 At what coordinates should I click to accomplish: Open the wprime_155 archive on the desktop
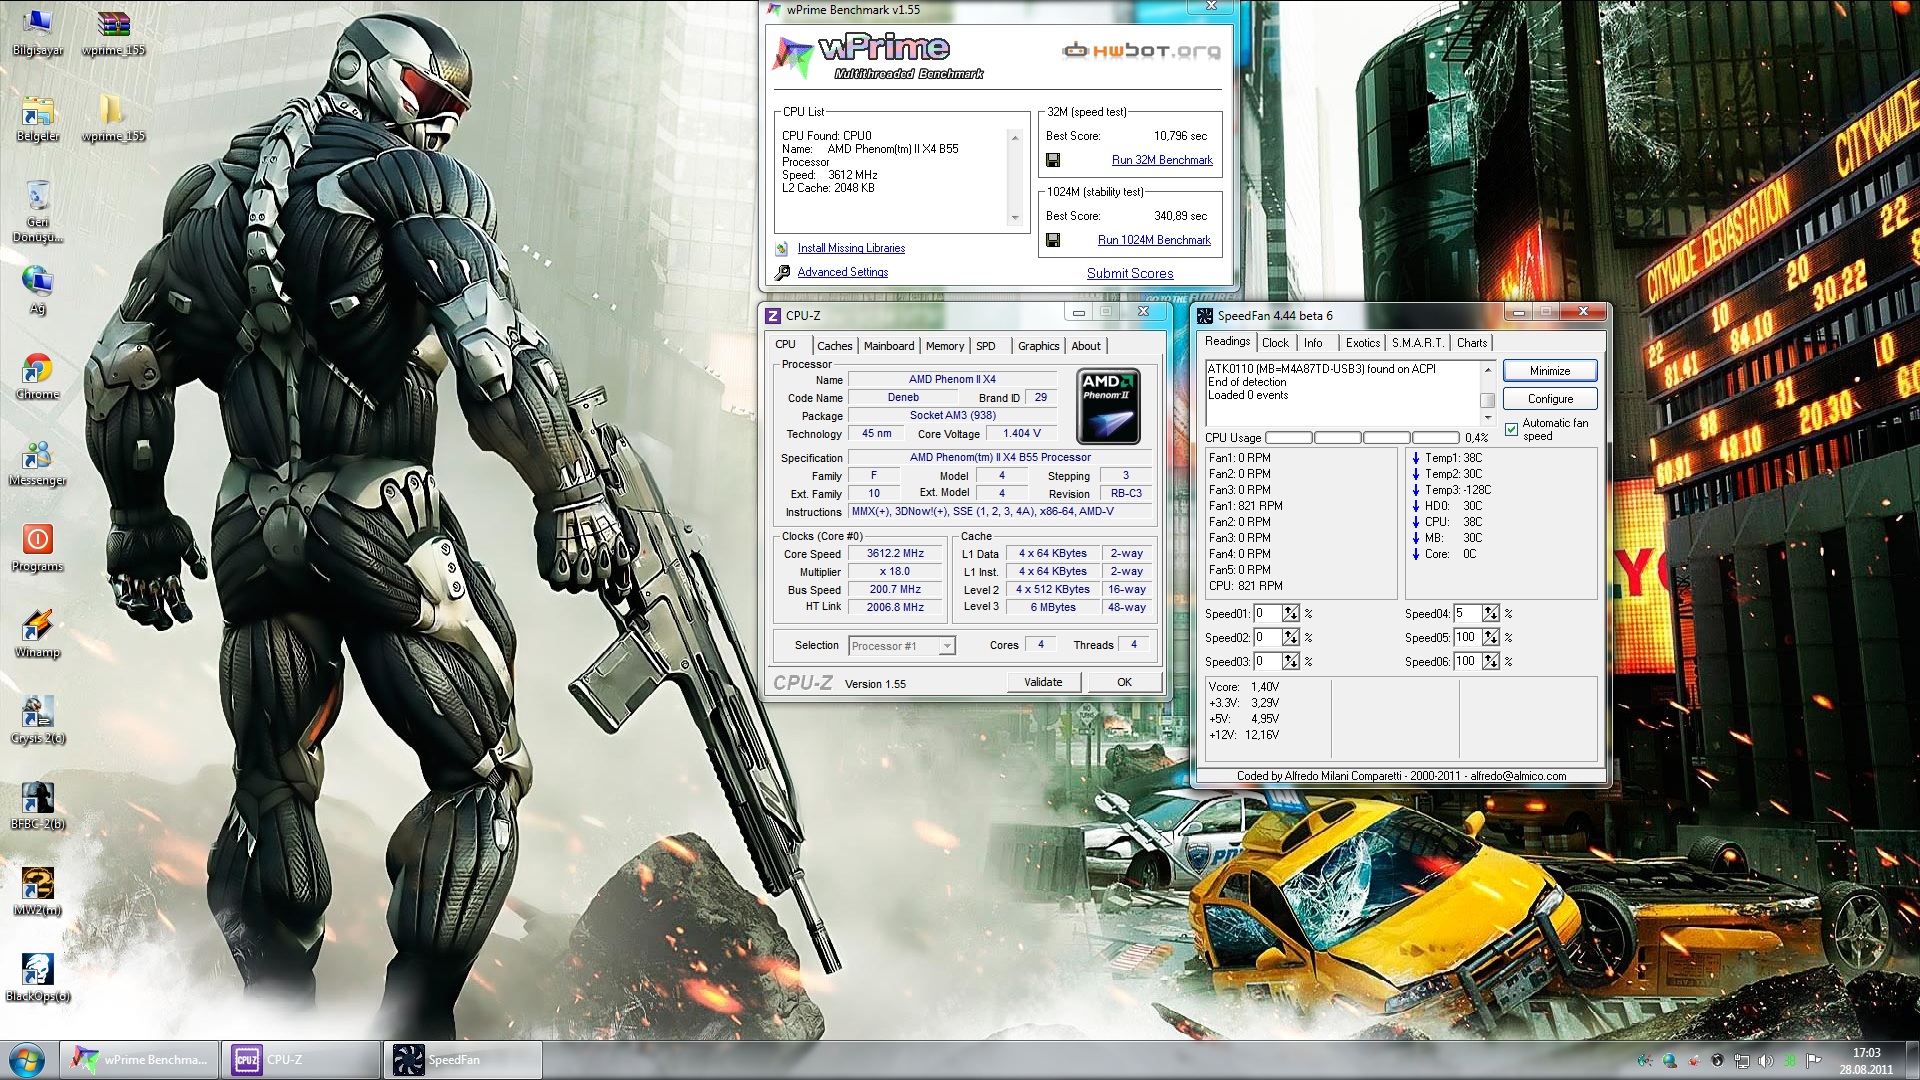pyautogui.click(x=113, y=24)
